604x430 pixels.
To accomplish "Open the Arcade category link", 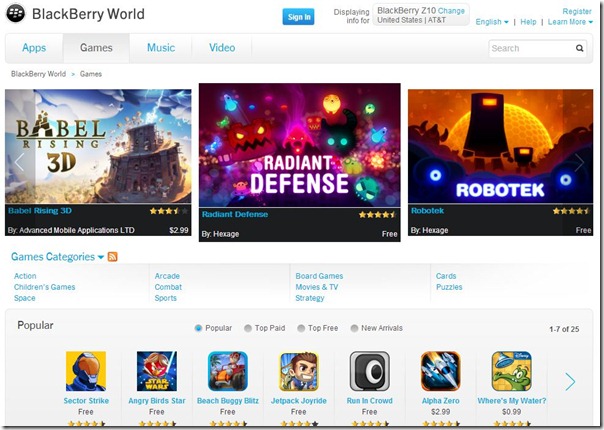I will pyautogui.click(x=167, y=276).
